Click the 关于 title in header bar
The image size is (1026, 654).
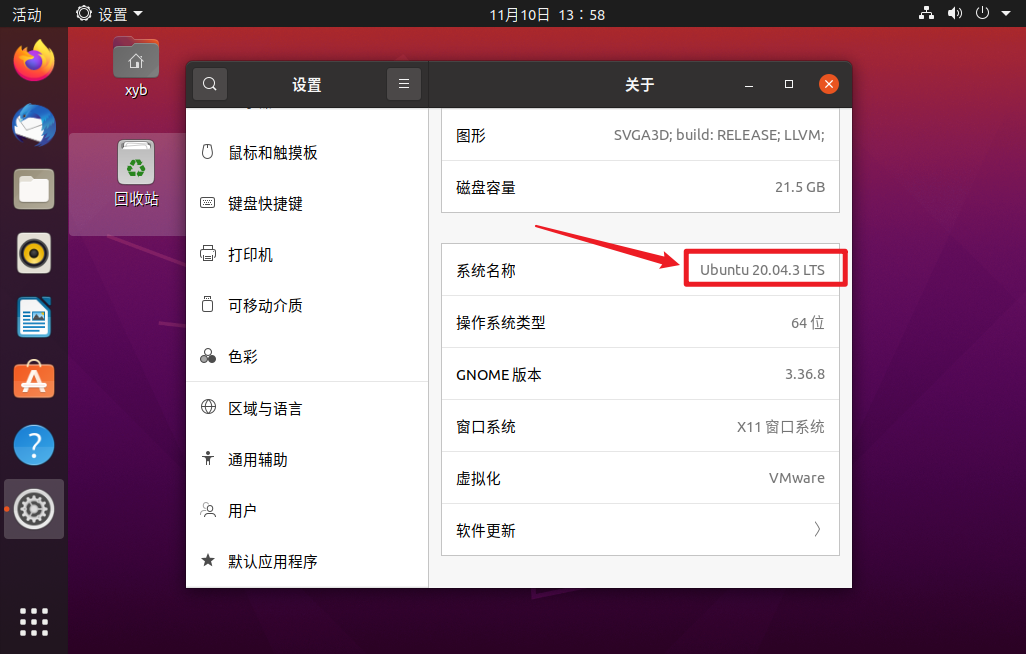(x=639, y=84)
